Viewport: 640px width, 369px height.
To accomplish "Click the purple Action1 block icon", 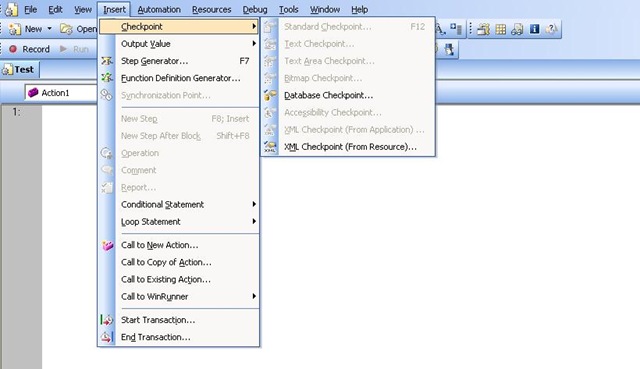I will pos(33,93).
